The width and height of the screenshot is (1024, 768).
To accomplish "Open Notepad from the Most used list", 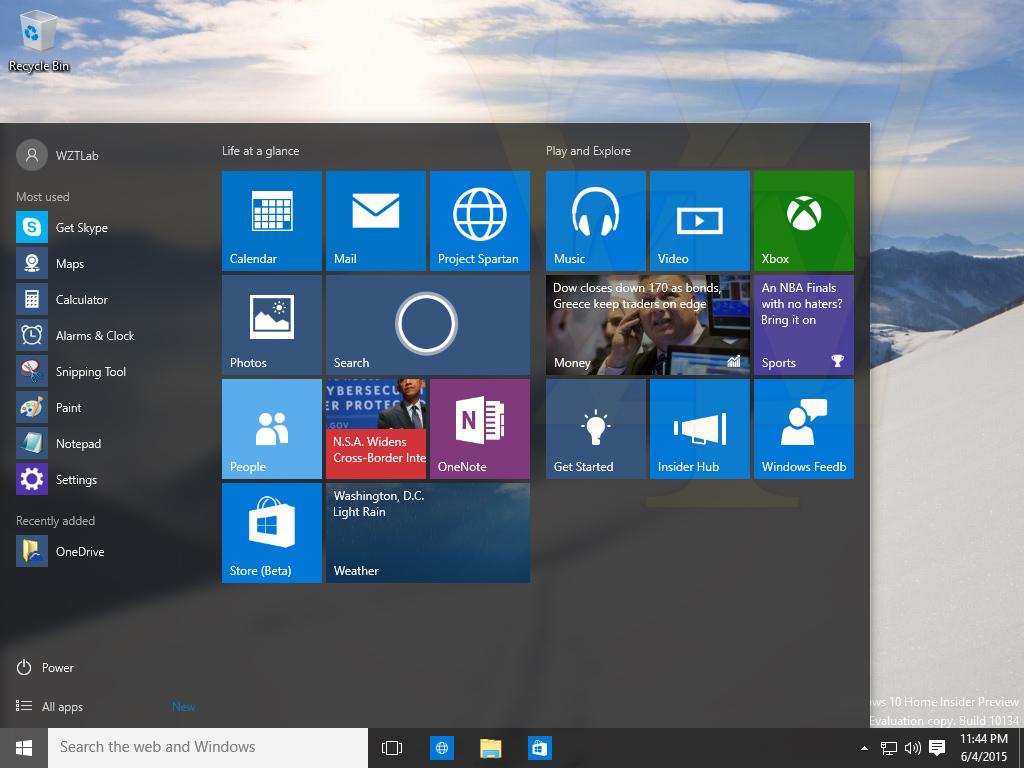I will click(x=108, y=443).
